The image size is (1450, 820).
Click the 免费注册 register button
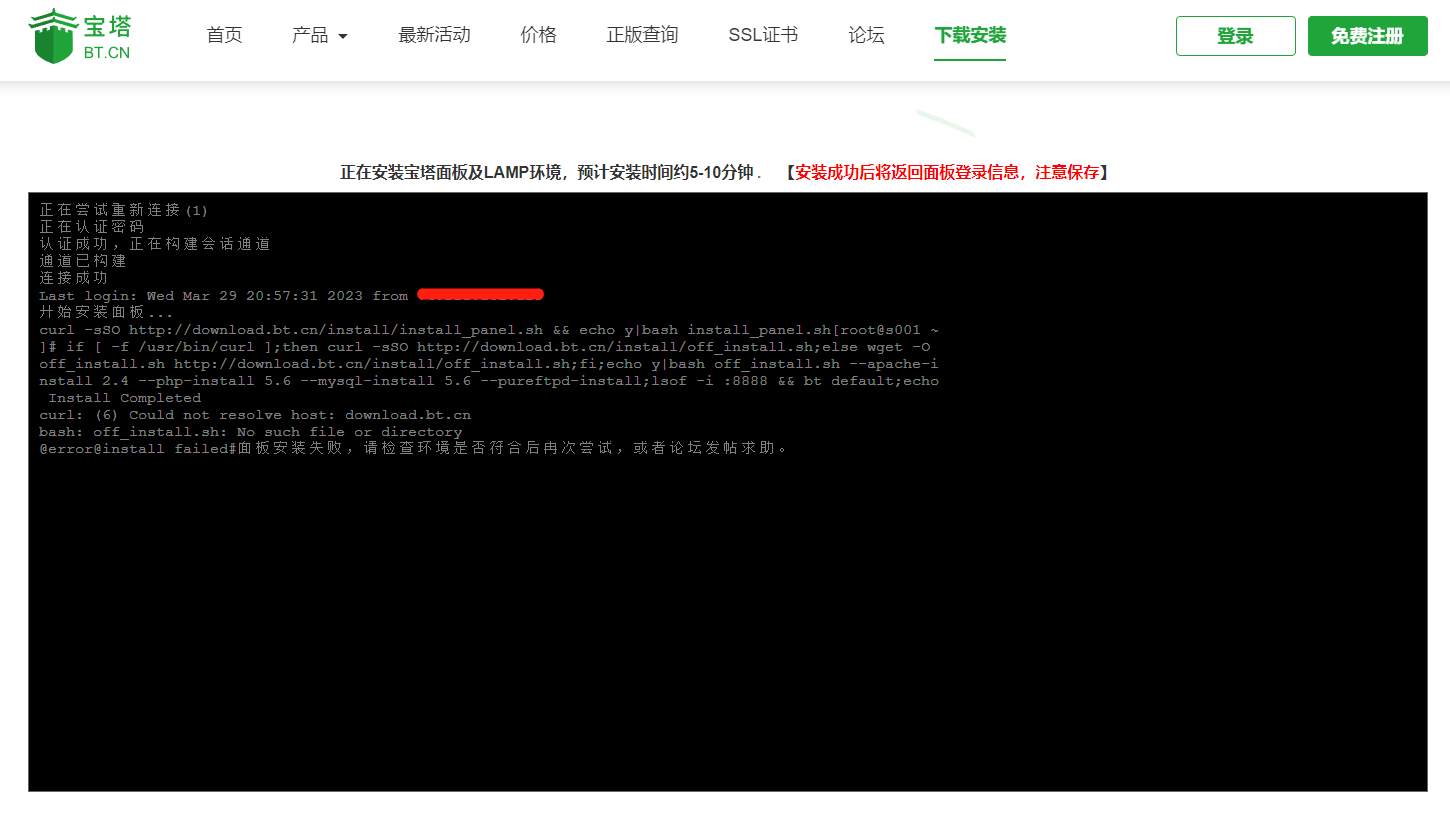[x=1367, y=36]
